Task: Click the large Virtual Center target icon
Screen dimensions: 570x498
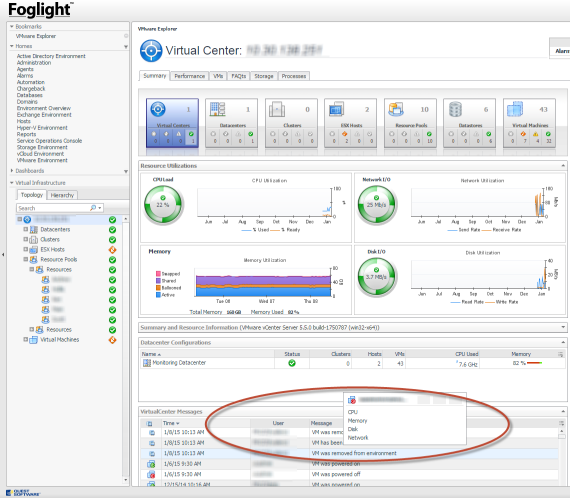Action: pos(151,51)
